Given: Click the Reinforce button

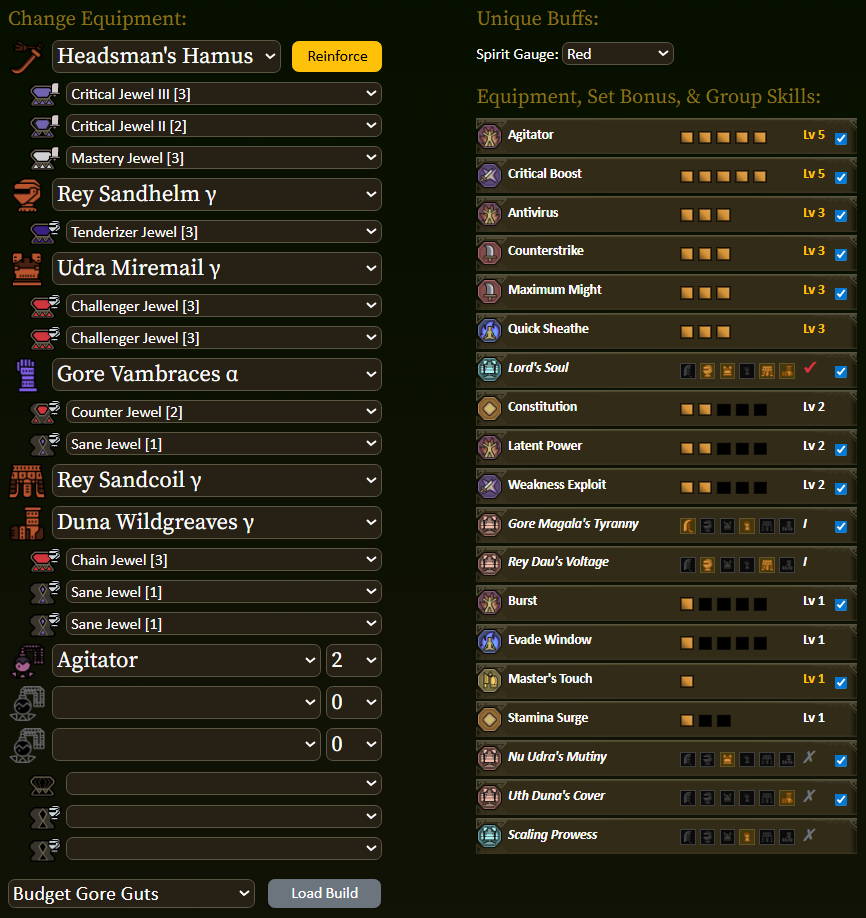Looking at the screenshot, I should point(337,56).
